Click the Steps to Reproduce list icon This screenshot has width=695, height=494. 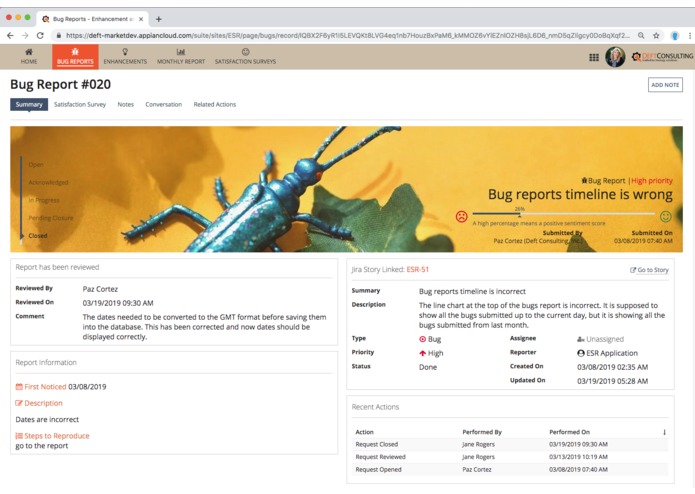coord(19,436)
